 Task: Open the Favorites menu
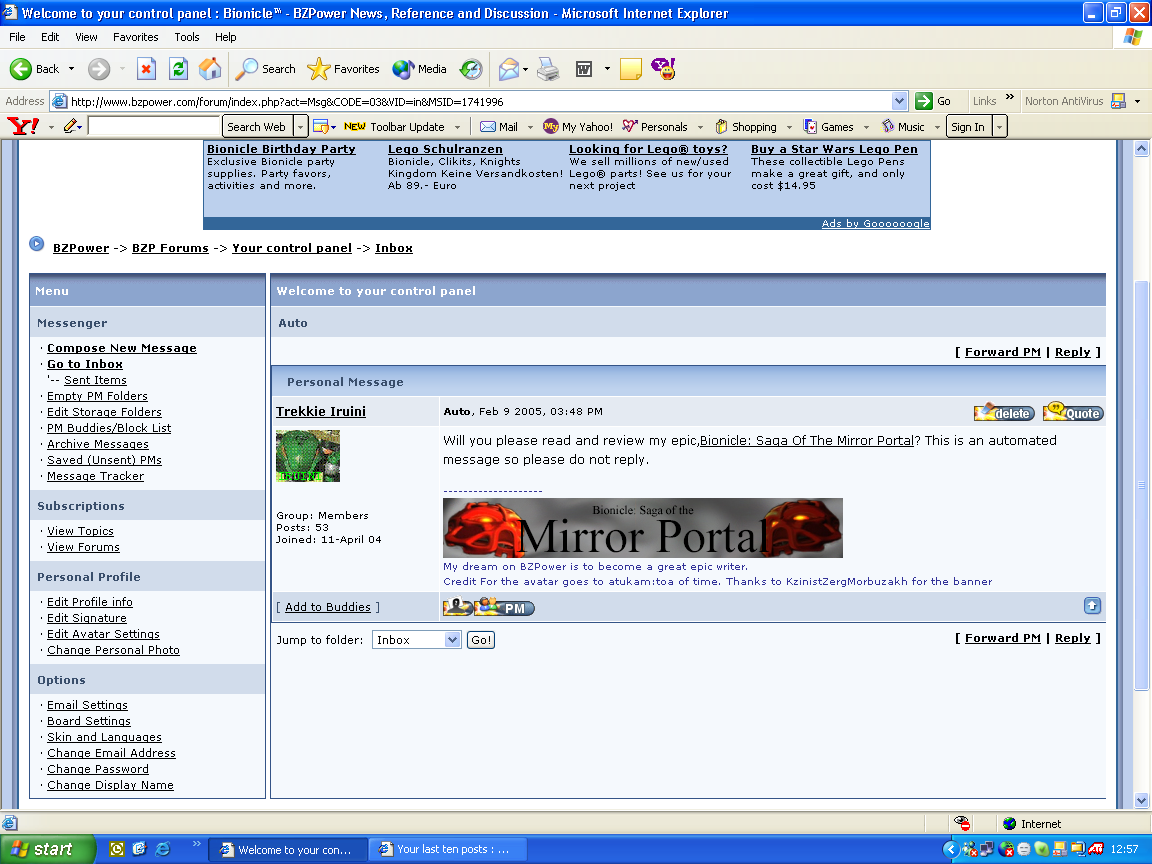pos(135,37)
